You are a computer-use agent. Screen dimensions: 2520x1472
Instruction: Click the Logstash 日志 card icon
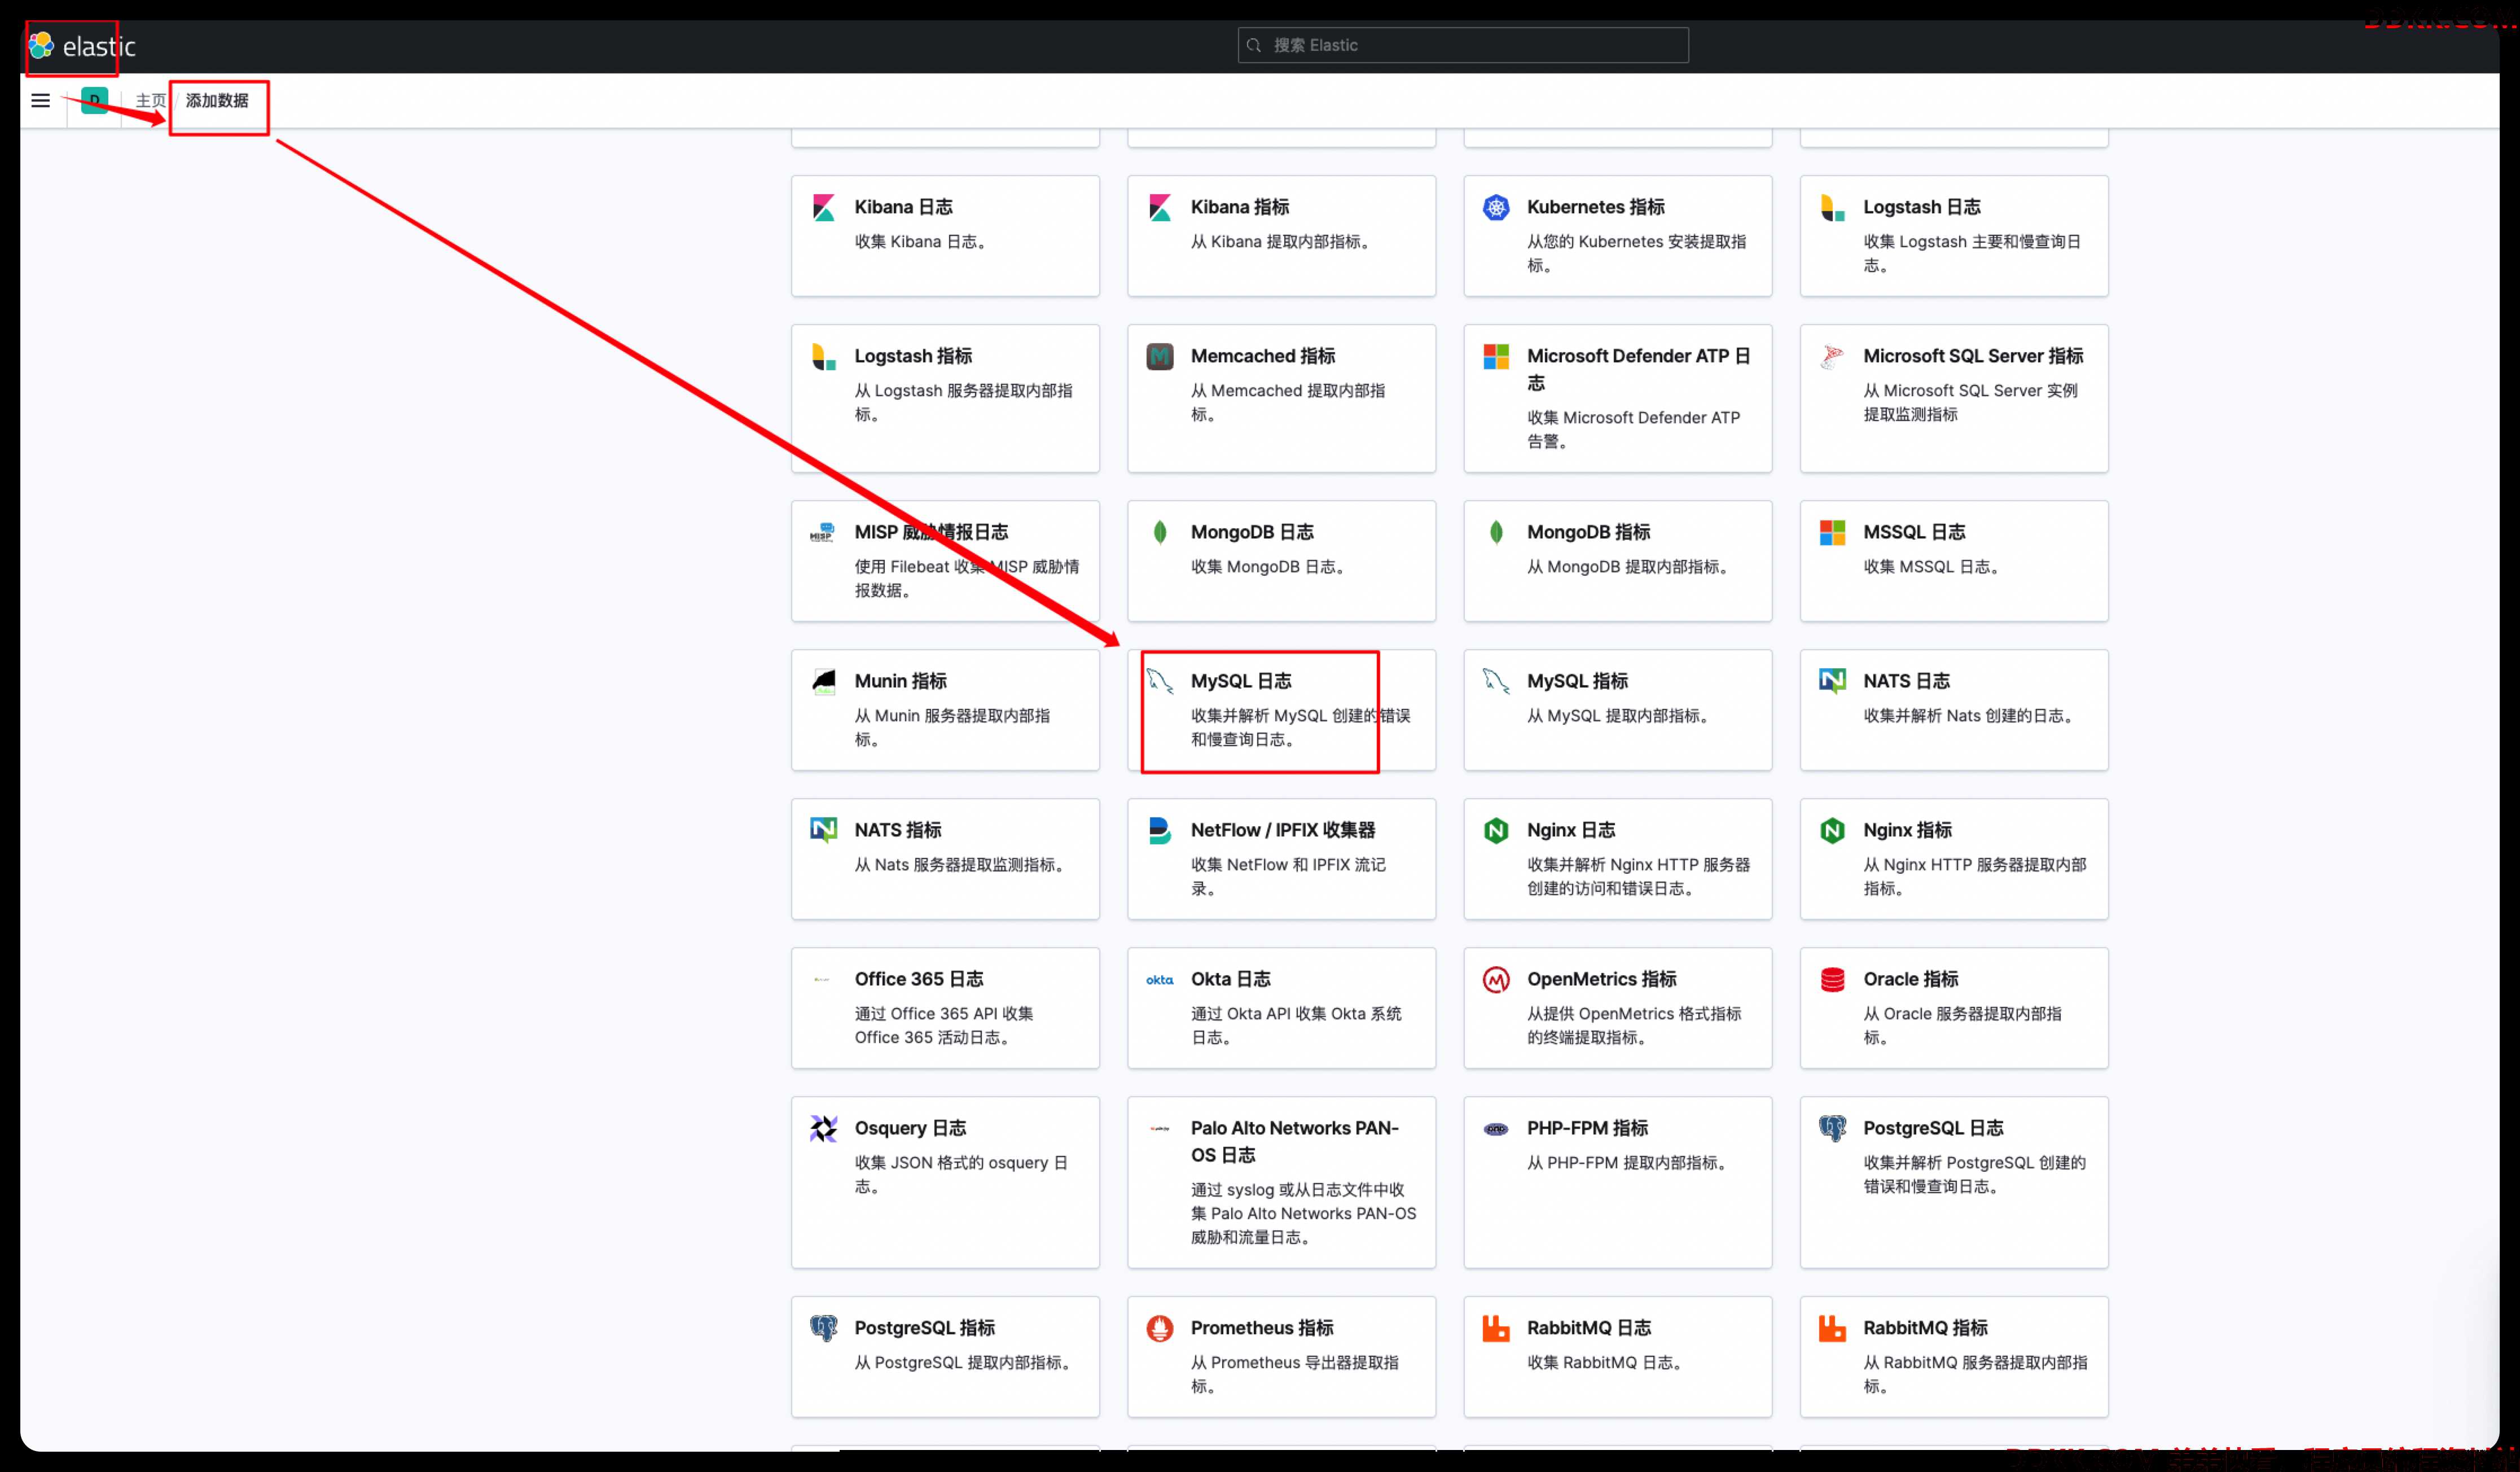tap(1832, 207)
